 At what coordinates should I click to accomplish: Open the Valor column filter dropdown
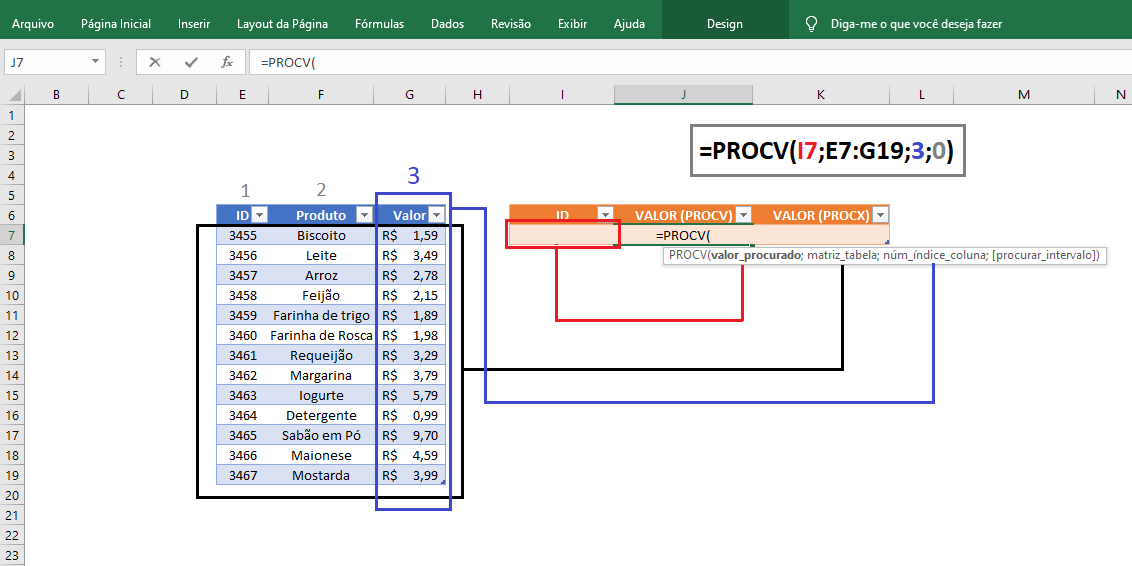click(436, 214)
